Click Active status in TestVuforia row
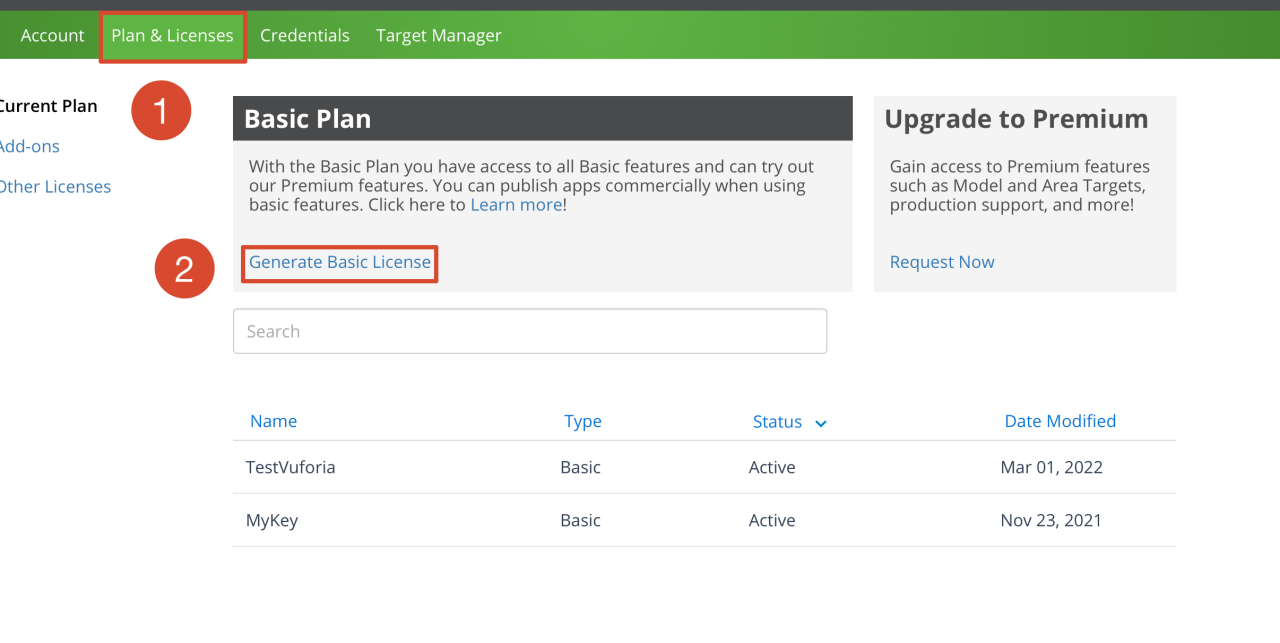The height and width of the screenshot is (643, 1280). pos(772,467)
